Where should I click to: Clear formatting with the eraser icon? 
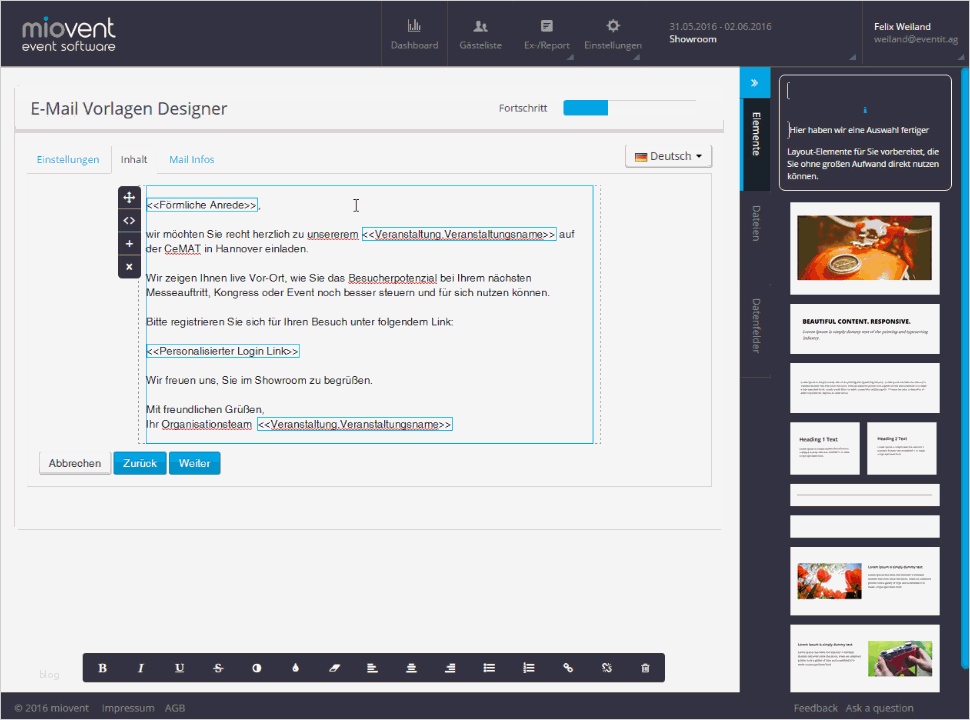pyautogui.click(x=334, y=668)
